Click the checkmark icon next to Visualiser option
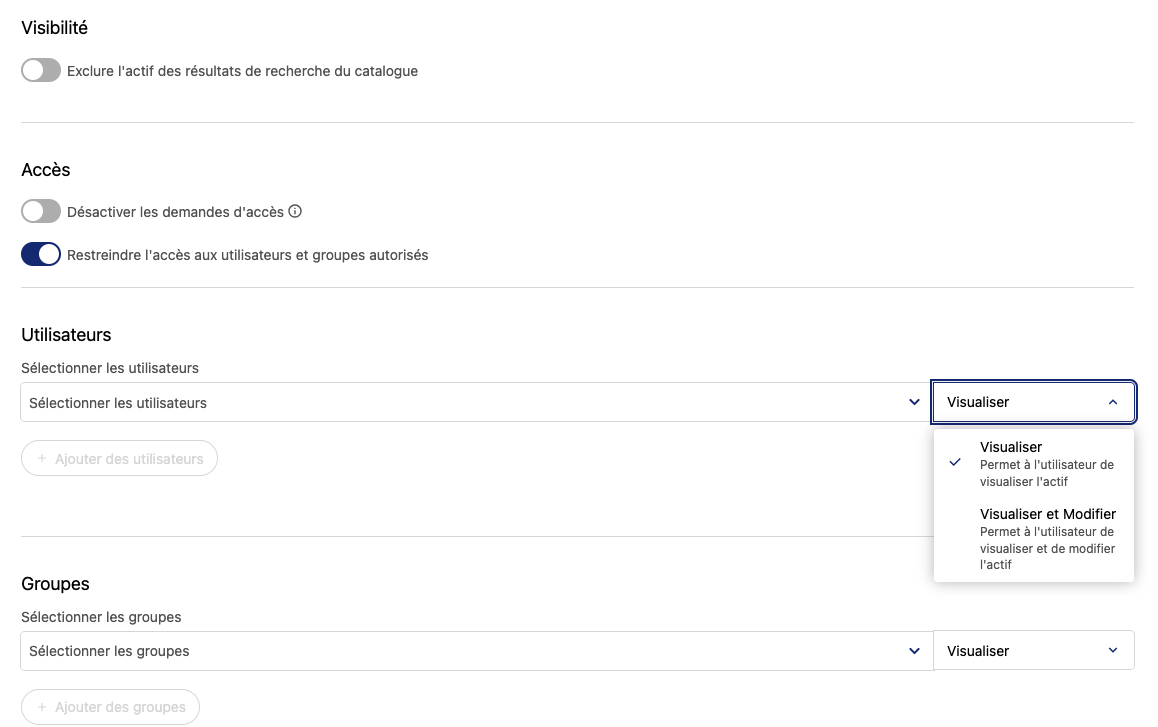Image resolution: width=1158 pixels, height=727 pixels. click(955, 462)
